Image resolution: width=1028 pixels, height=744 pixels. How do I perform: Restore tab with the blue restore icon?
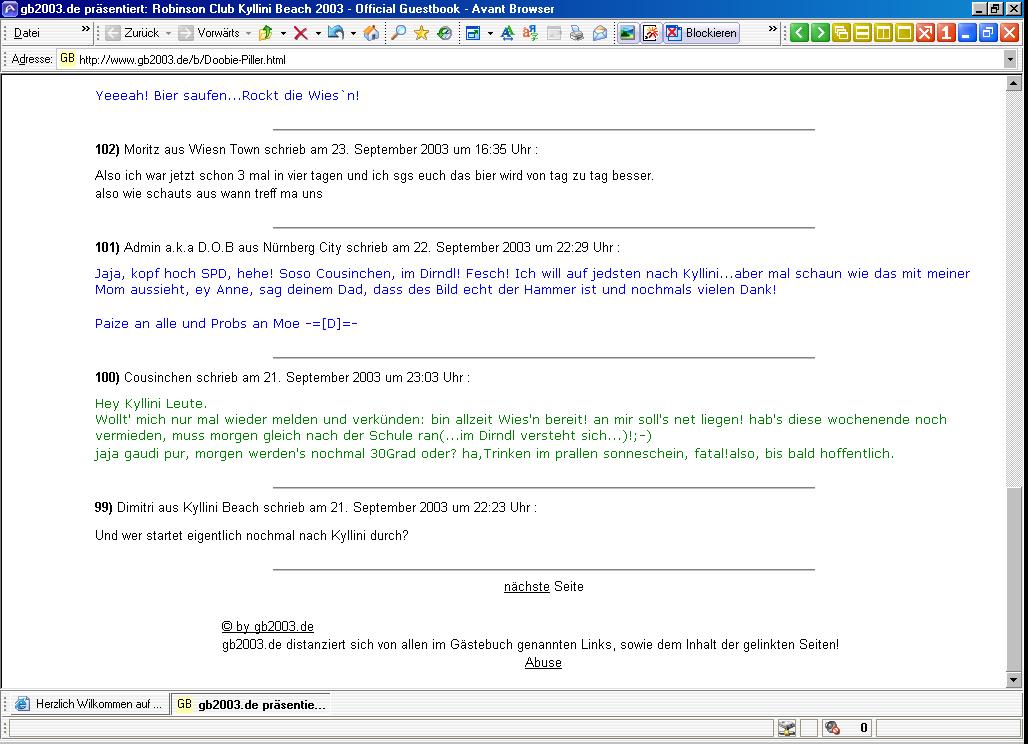click(987, 33)
